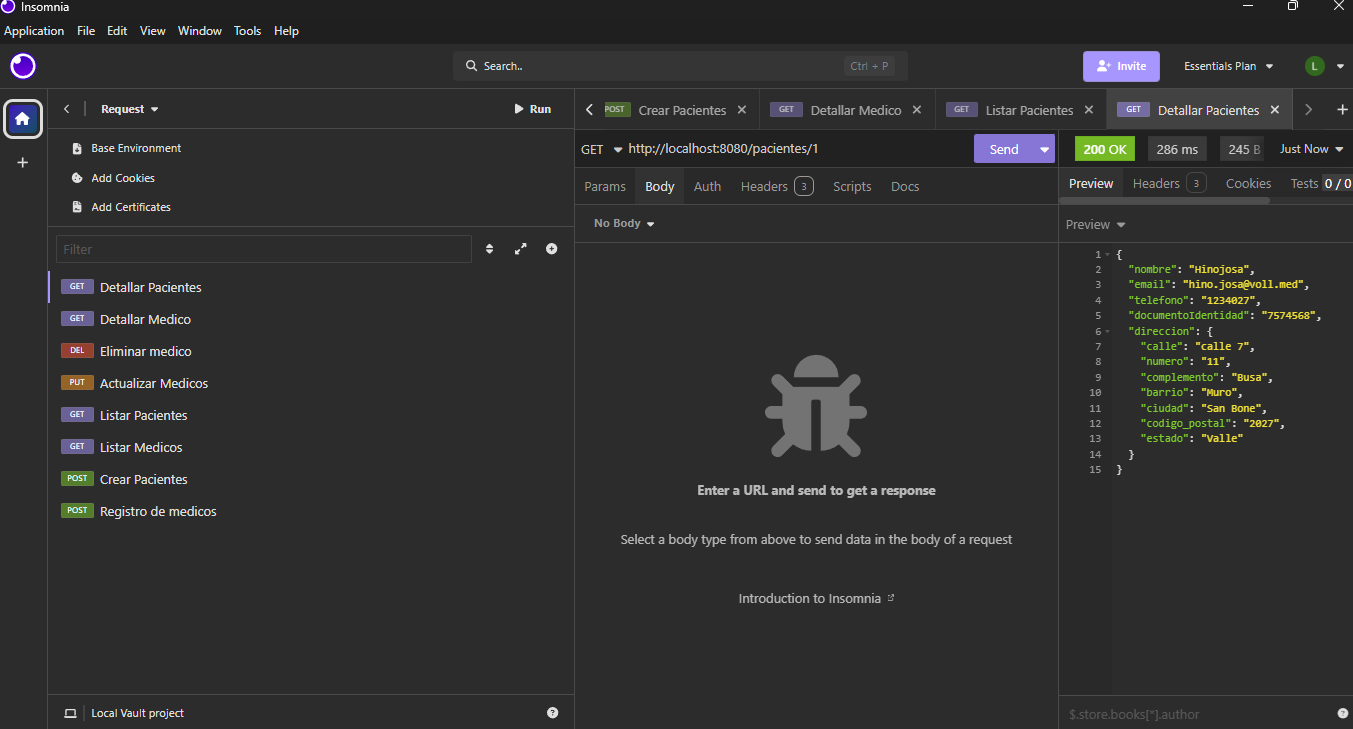Select the Eliminar medico request
The width and height of the screenshot is (1353, 729).
coord(145,351)
